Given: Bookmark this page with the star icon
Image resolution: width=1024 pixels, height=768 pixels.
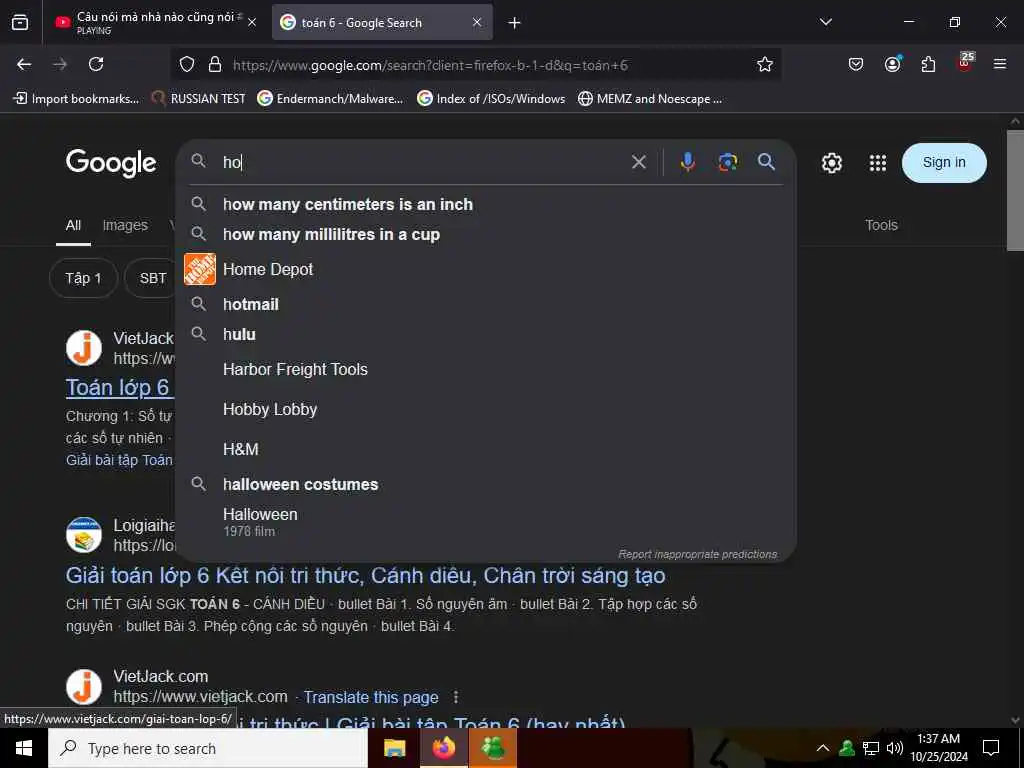Looking at the screenshot, I should [x=765, y=64].
